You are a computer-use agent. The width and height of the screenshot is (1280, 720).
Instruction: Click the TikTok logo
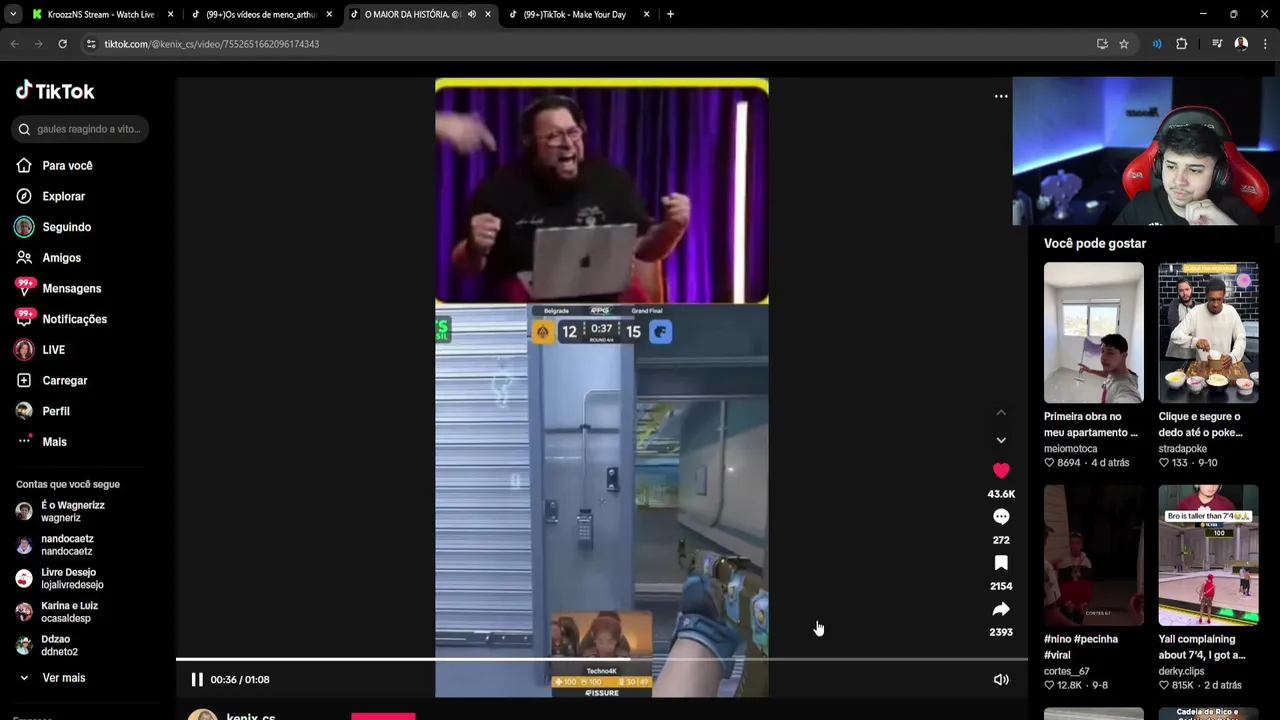coord(55,91)
